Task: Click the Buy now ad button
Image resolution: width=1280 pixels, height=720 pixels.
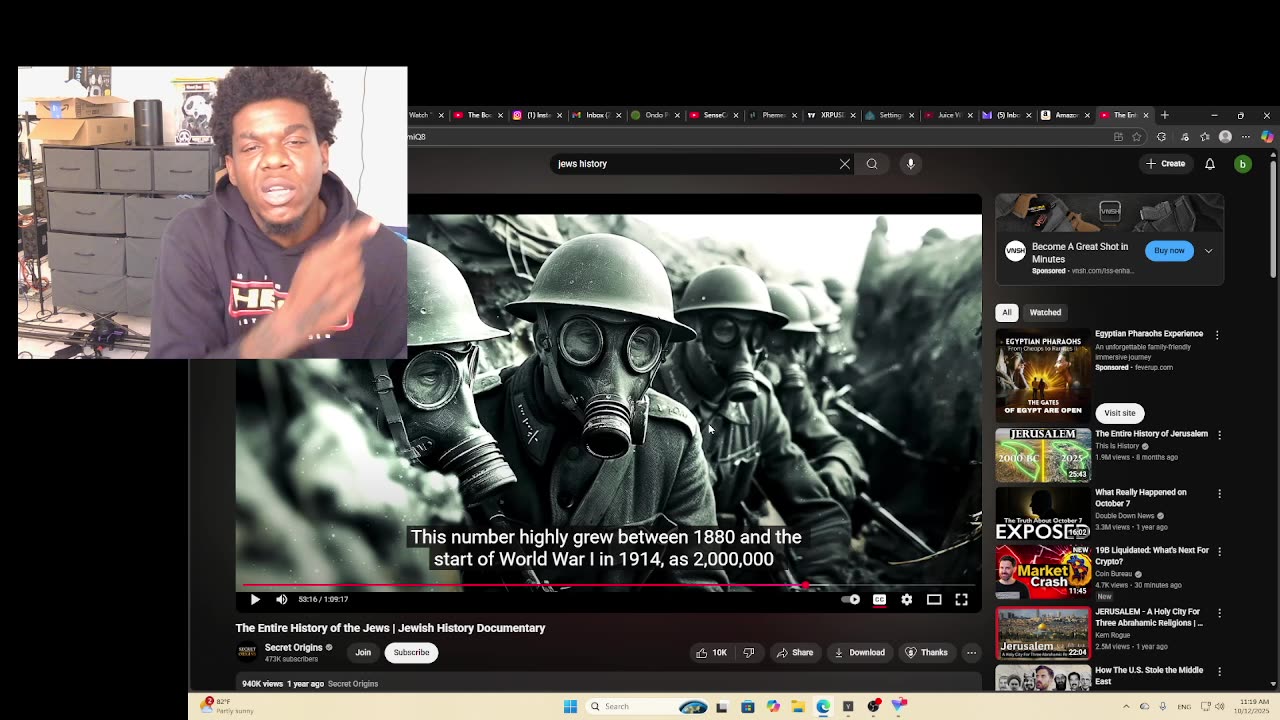Action: [1169, 251]
